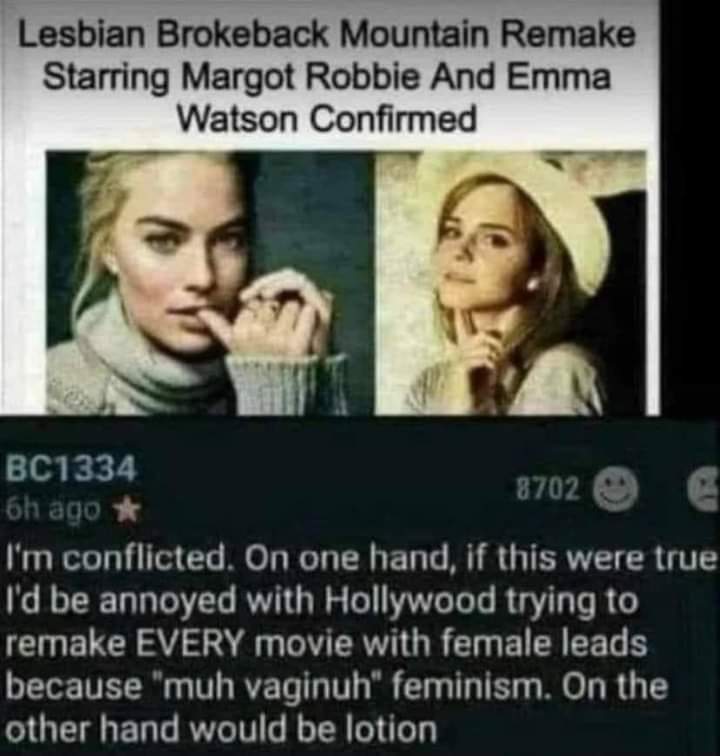The image size is (720, 756).
Task: Click the 8702 vote count
Action: coord(547,489)
